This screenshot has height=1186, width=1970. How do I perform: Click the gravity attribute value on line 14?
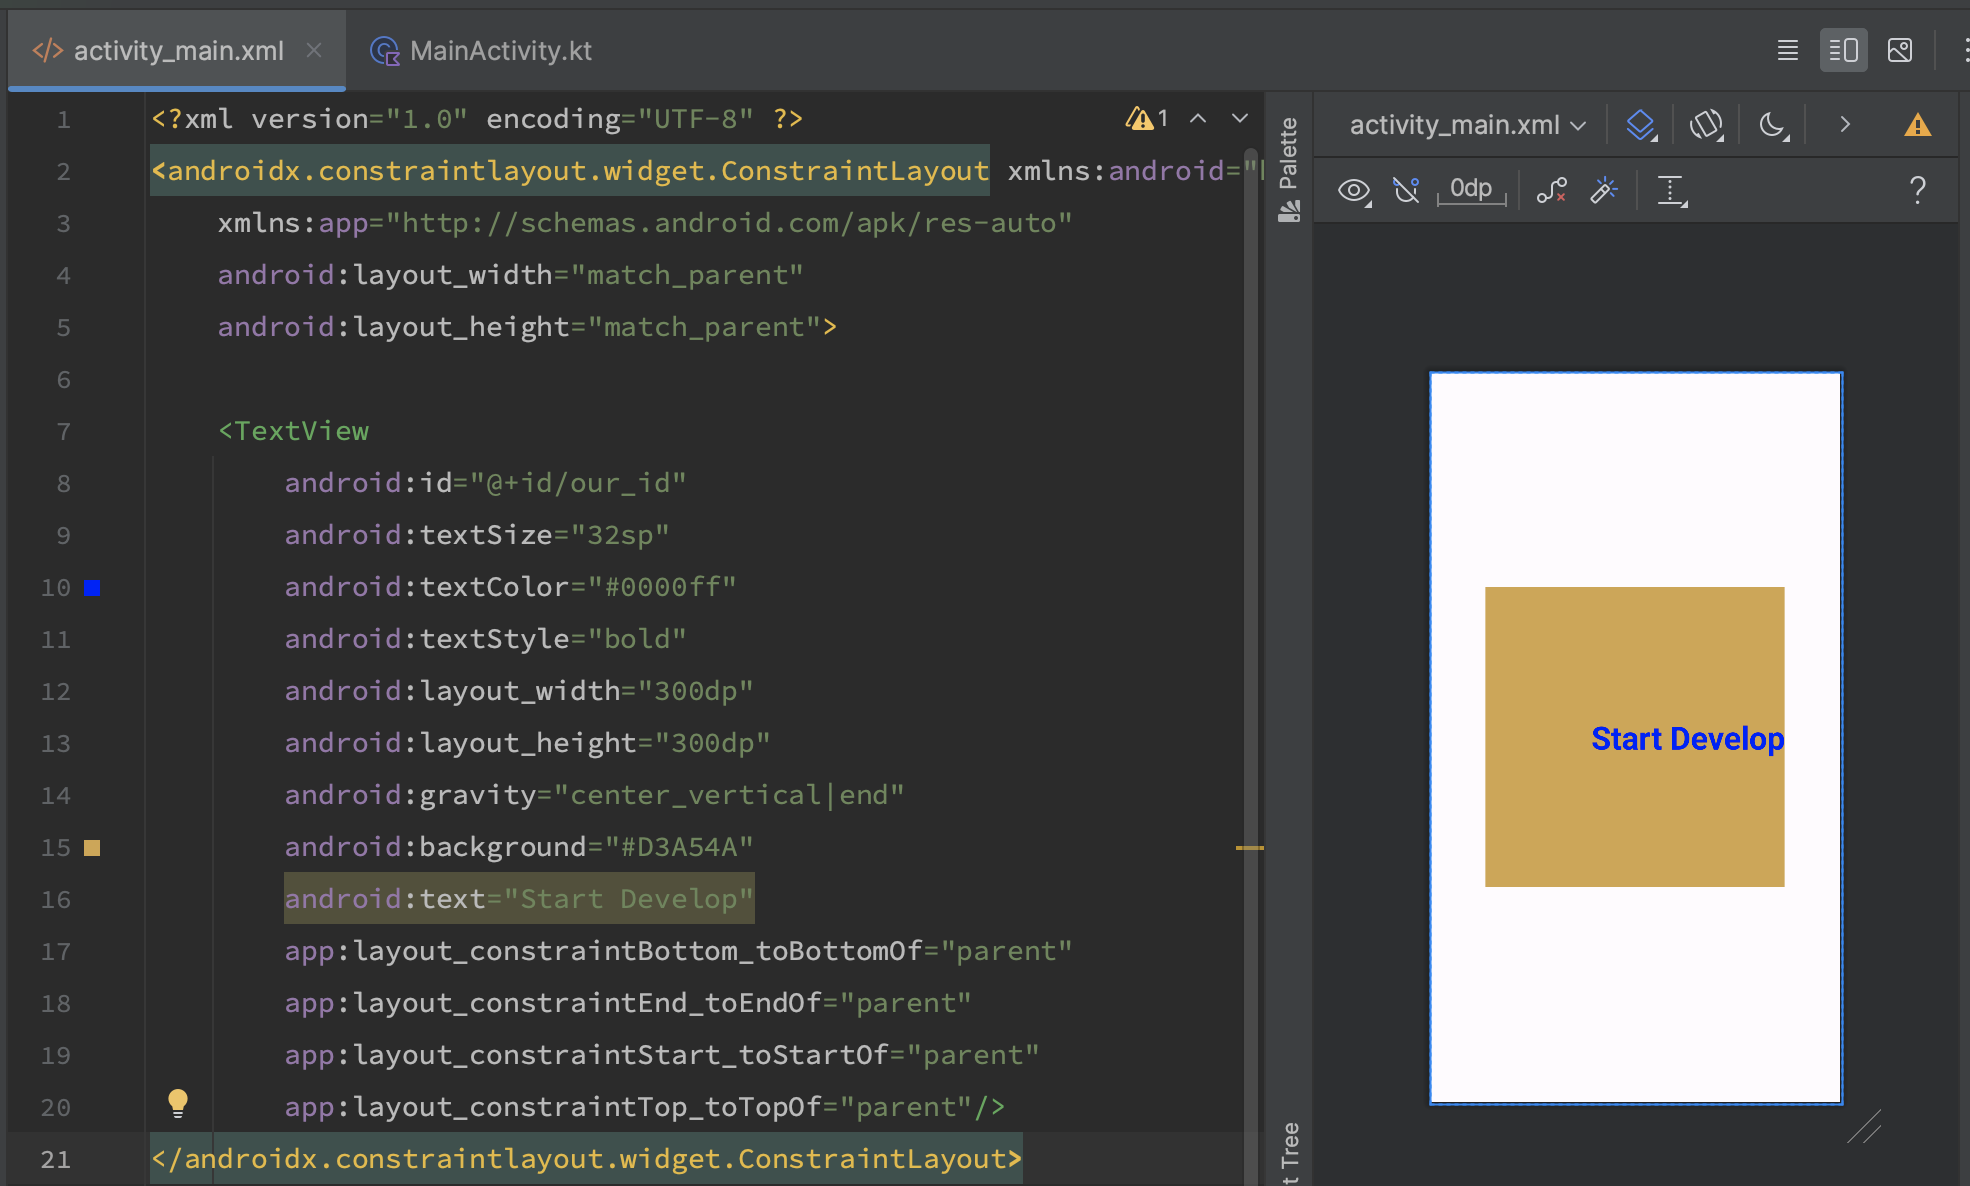pyautogui.click(x=729, y=795)
